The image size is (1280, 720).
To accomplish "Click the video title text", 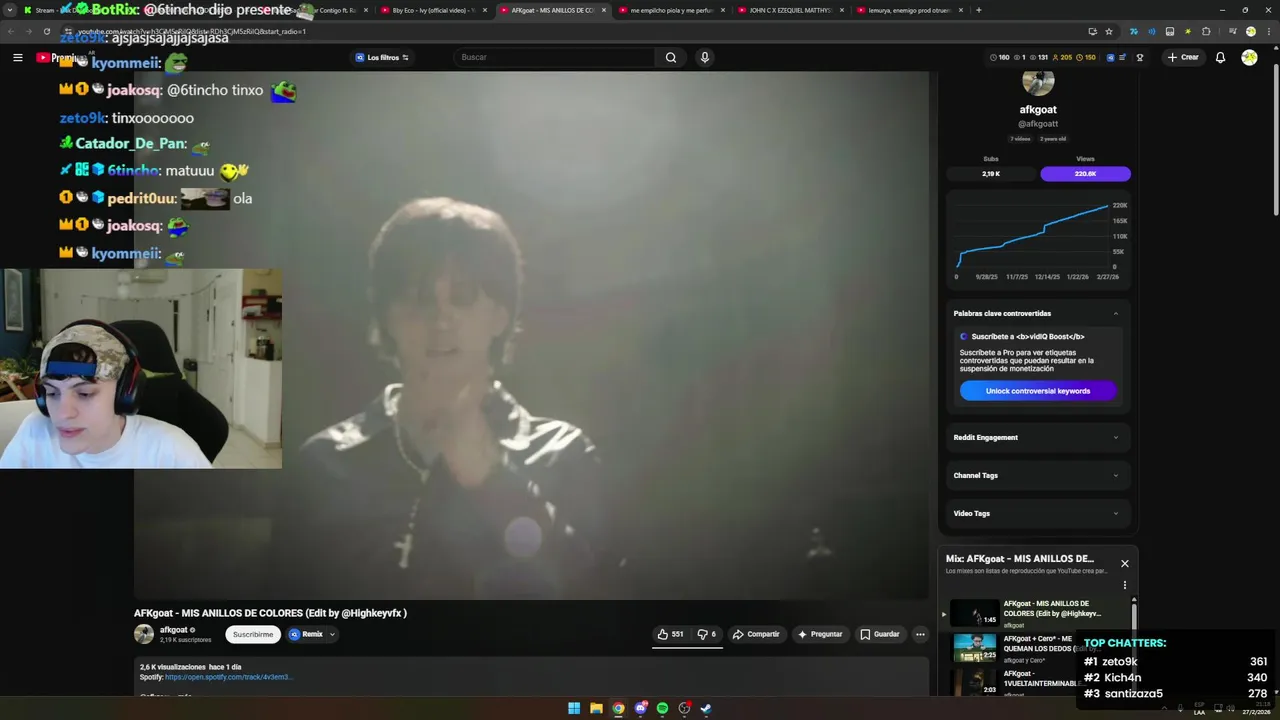I will [x=270, y=613].
